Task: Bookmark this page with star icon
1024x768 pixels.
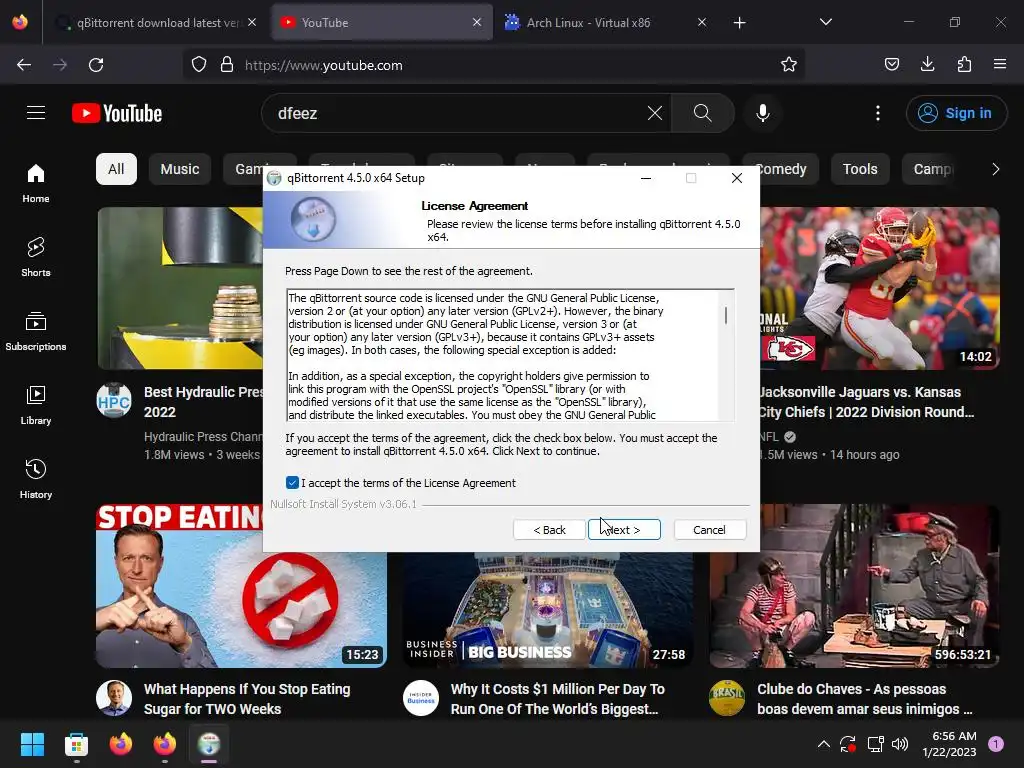Action: [789, 65]
